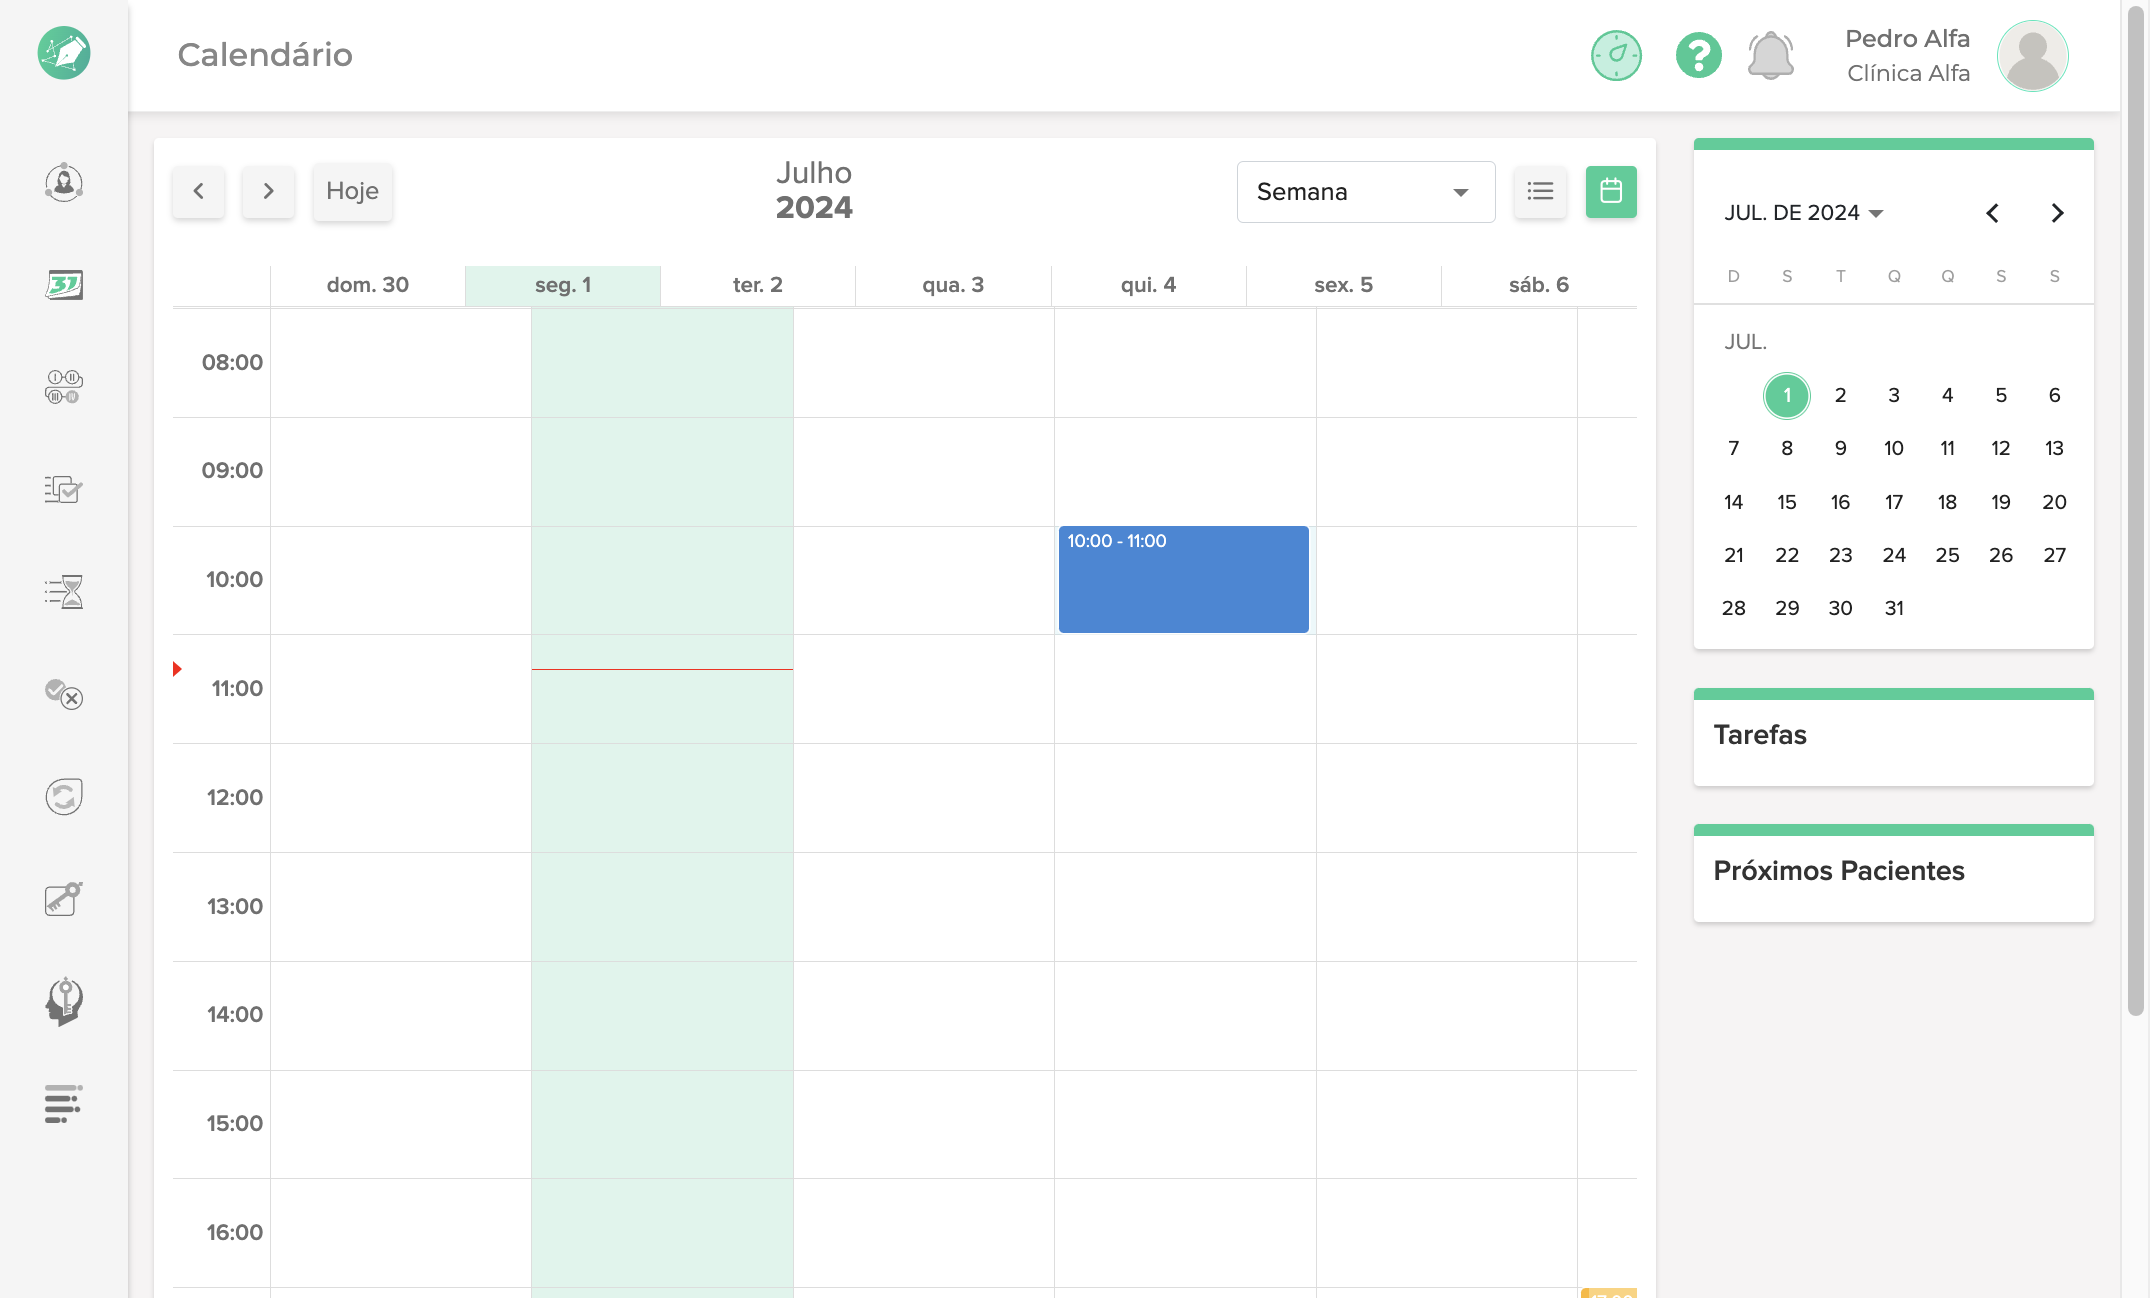This screenshot has height=1298, width=2150.
Task: Select day 23 in mini calendar
Action: click(1841, 555)
